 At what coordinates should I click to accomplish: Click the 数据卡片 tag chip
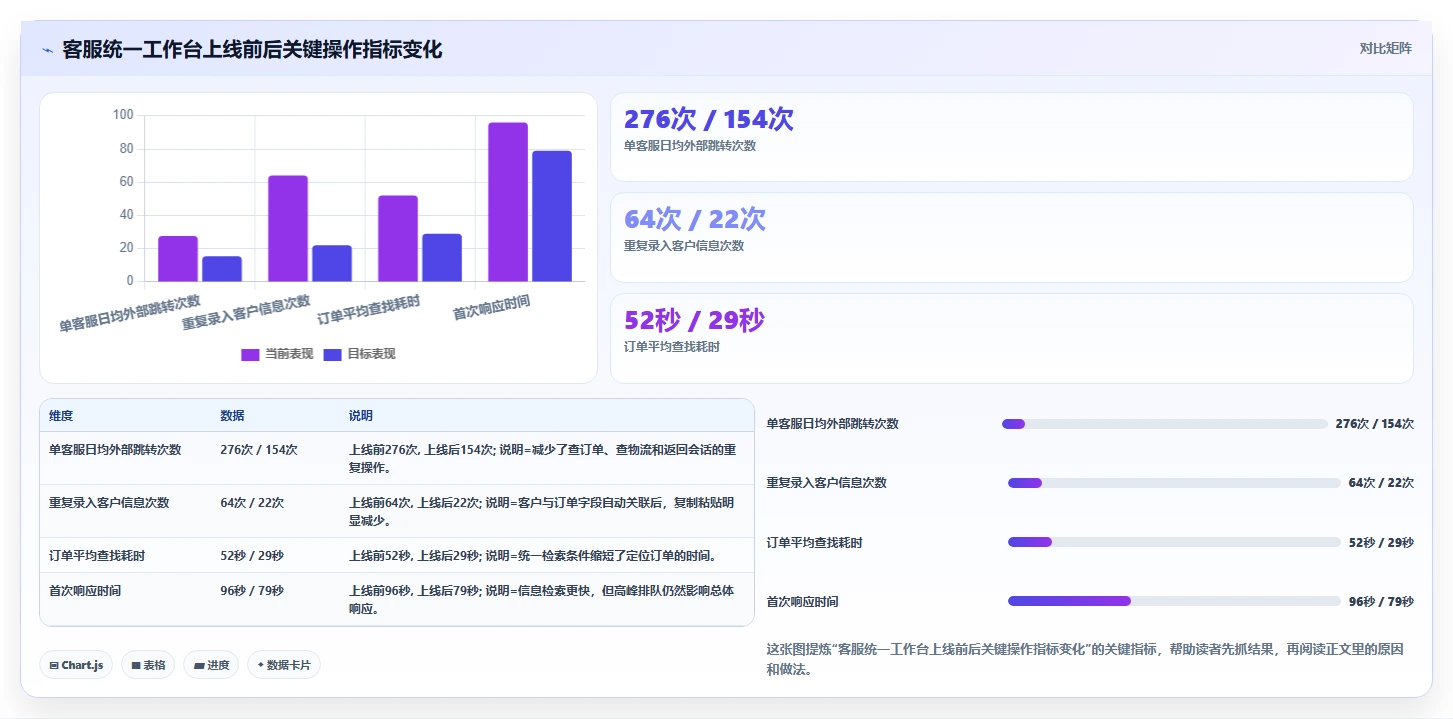click(284, 665)
